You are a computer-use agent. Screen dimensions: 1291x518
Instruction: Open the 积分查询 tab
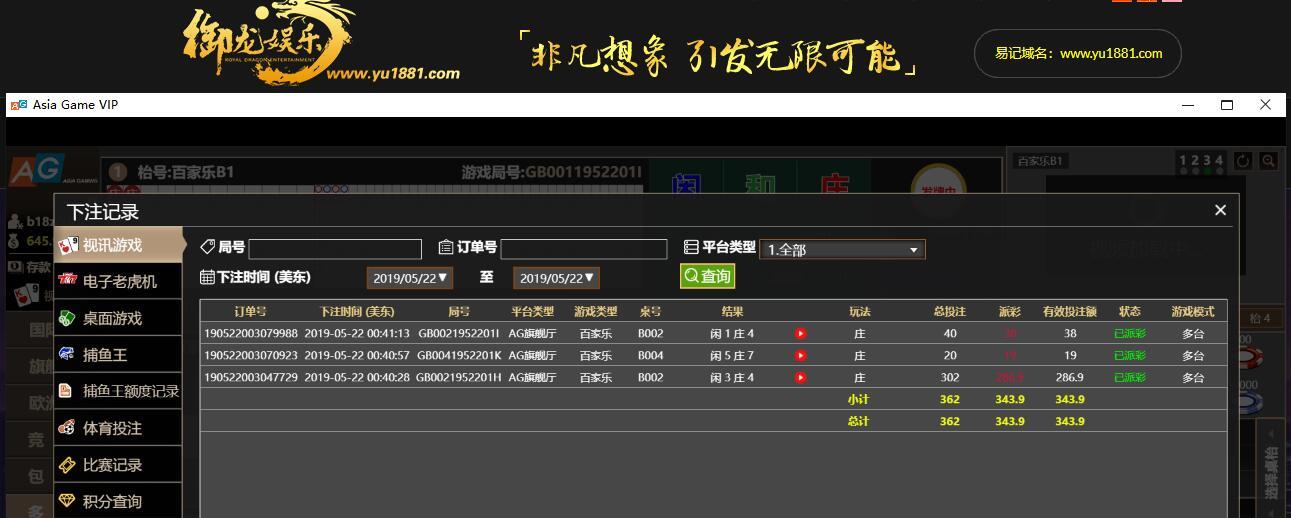click(x=119, y=501)
